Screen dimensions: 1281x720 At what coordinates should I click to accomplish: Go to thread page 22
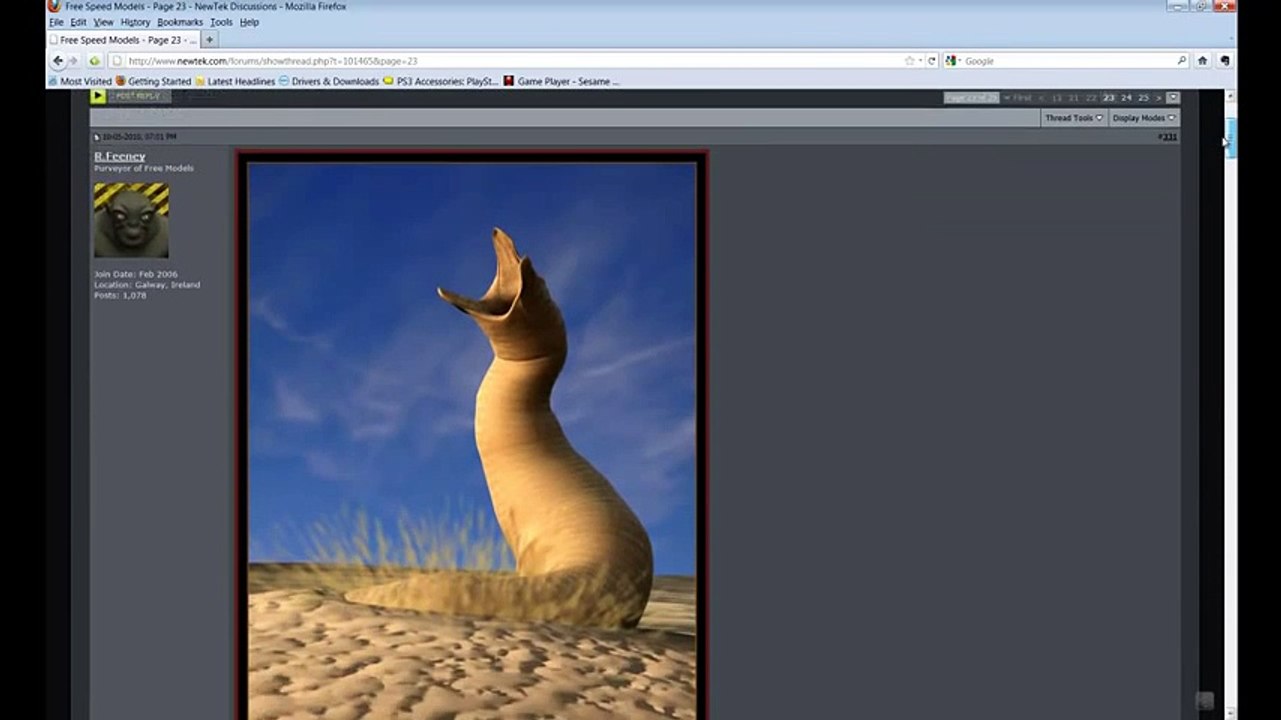(1091, 98)
